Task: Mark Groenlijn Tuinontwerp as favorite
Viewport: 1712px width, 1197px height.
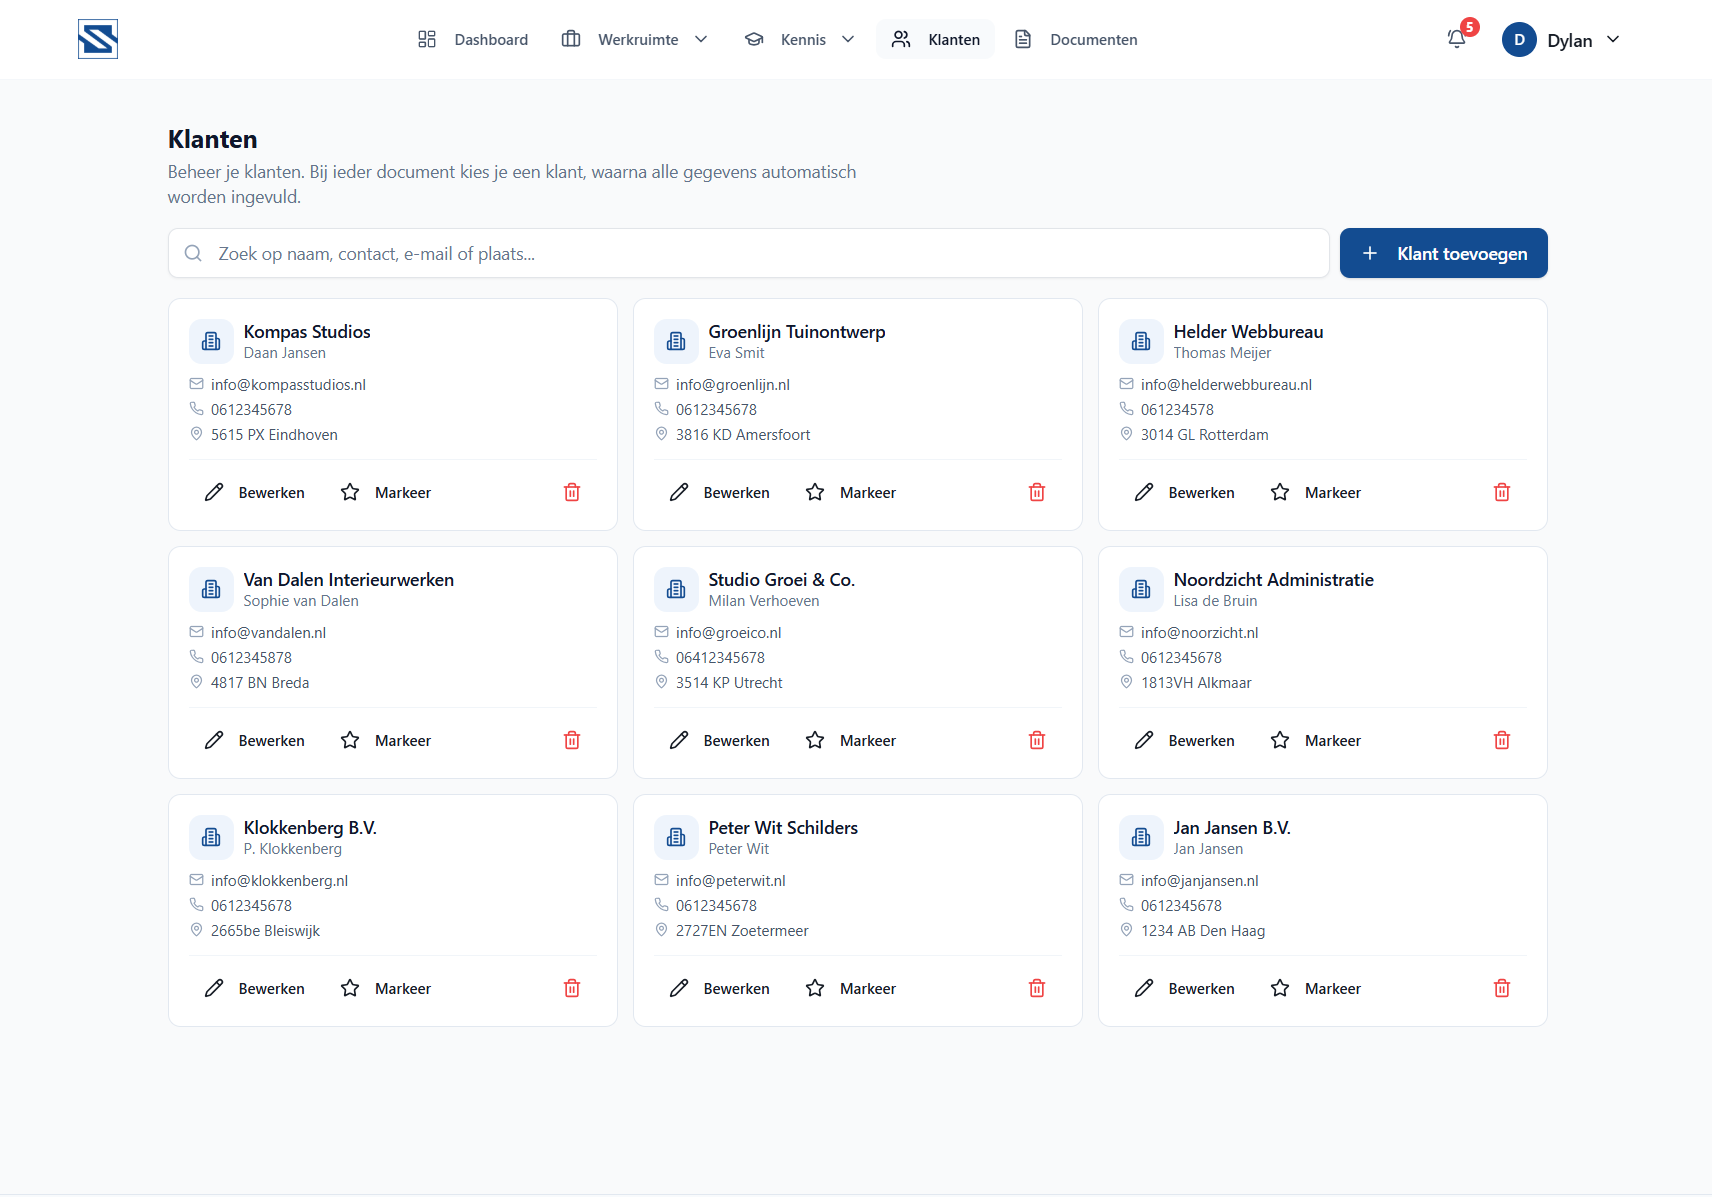Action: [851, 492]
